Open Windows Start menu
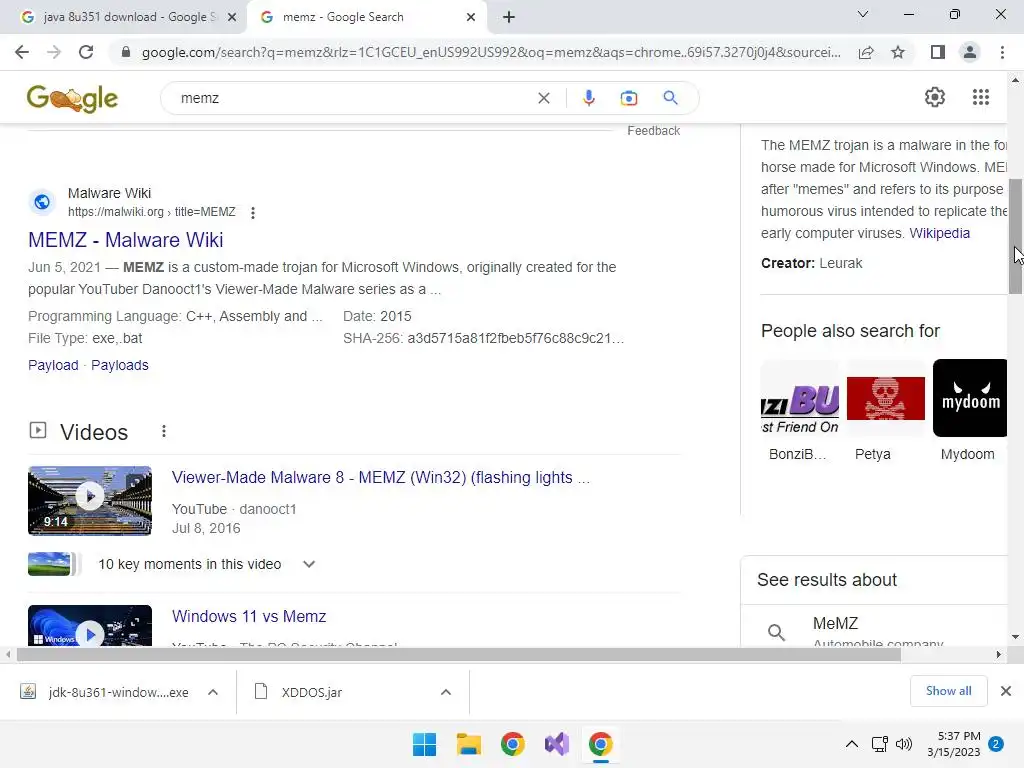This screenshot has width=1024, height=768. [x=424, y=744]
